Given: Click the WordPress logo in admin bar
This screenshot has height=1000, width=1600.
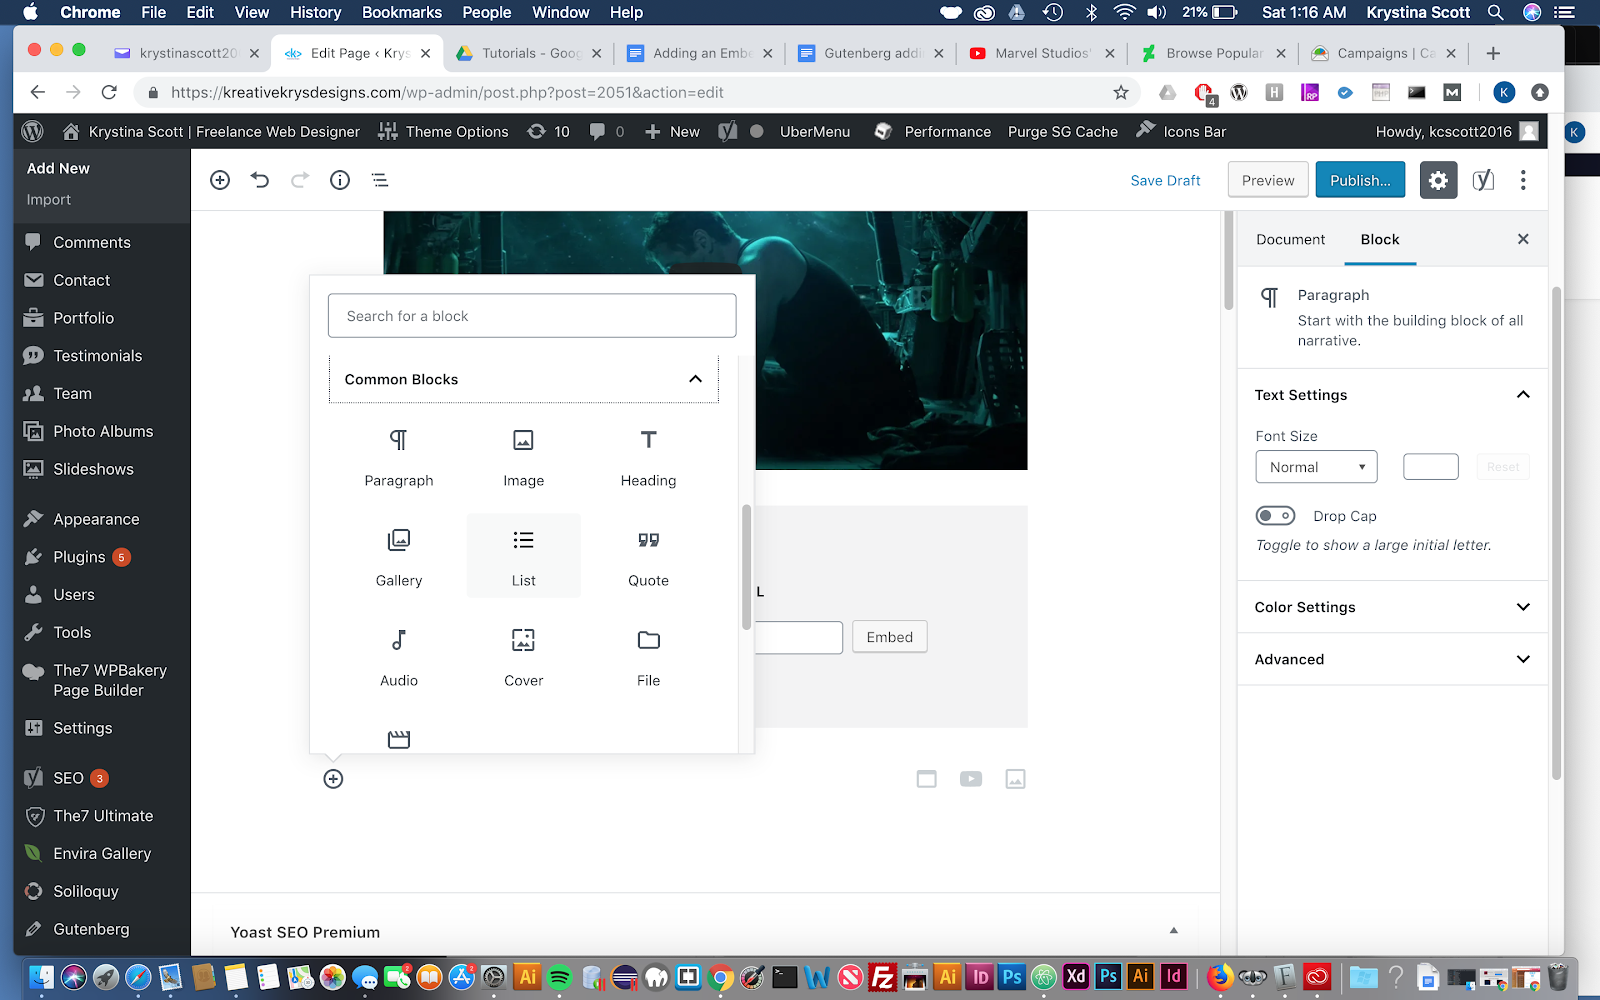Looking at the screenshot, I should (33, 131).
